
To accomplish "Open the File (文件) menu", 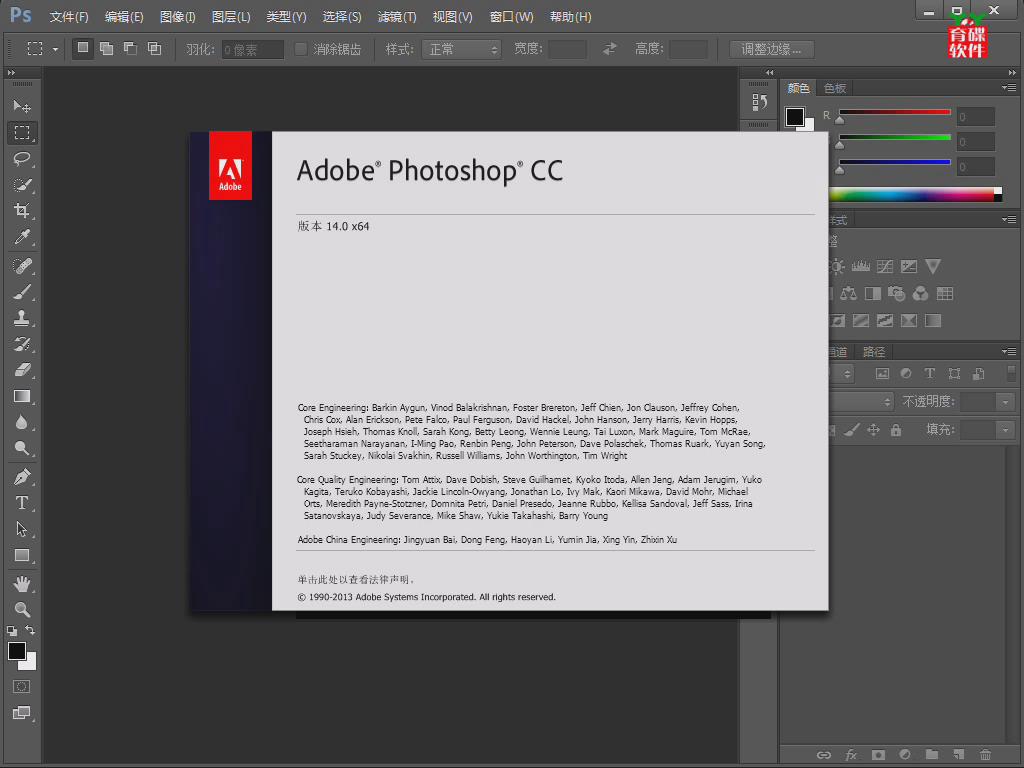I will [x=69, y=17].
